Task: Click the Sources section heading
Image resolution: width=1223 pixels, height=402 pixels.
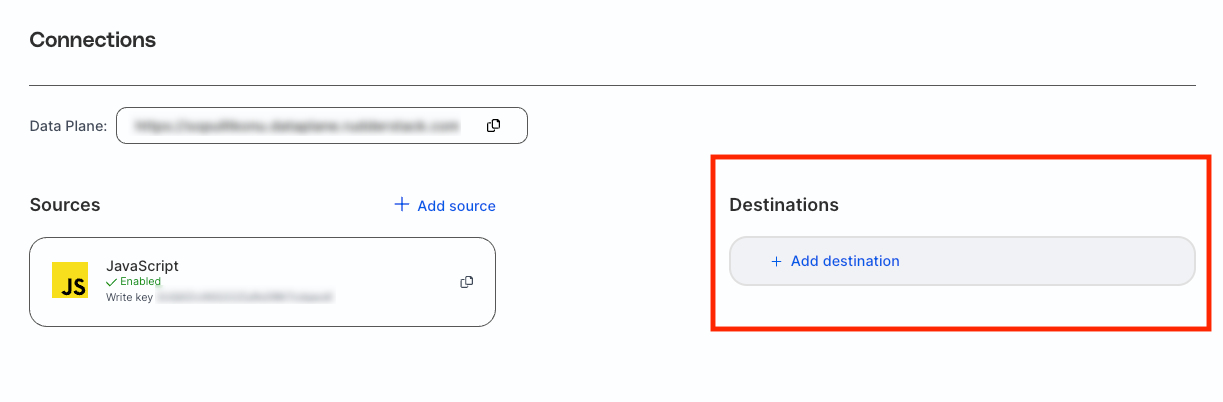Action: (65, 205)
